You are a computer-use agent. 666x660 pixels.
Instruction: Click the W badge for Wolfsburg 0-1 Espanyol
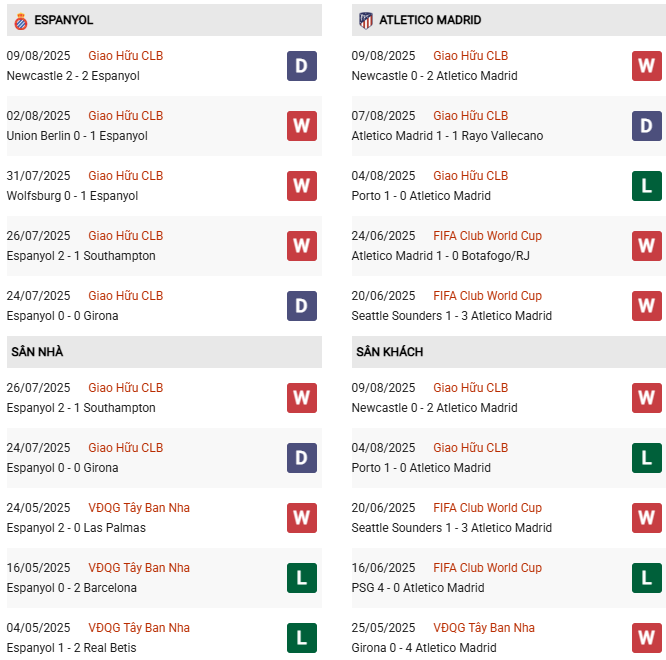pos(301,186)
